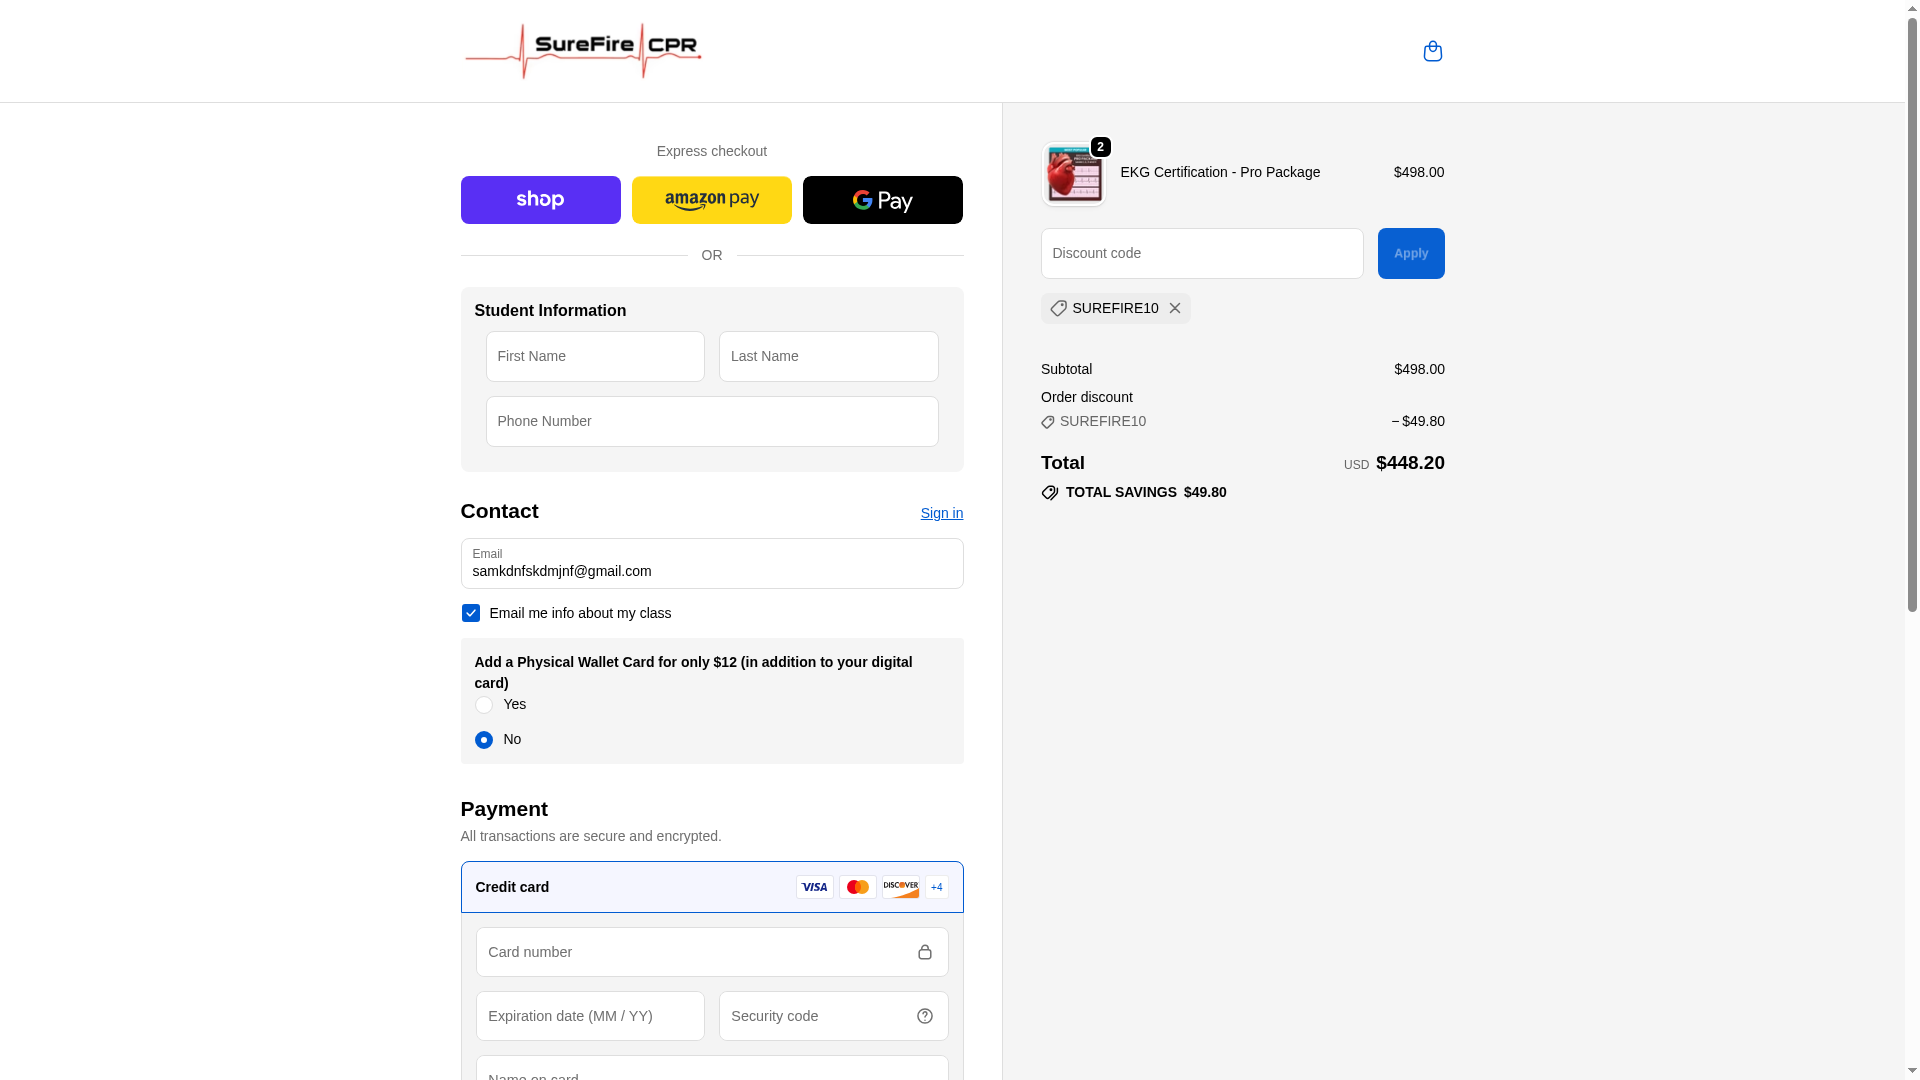Image resolution: width=1920 pixels, height=1080 pixels.
Task: Uncheck Email me info about my class
Action: [471, 613]
